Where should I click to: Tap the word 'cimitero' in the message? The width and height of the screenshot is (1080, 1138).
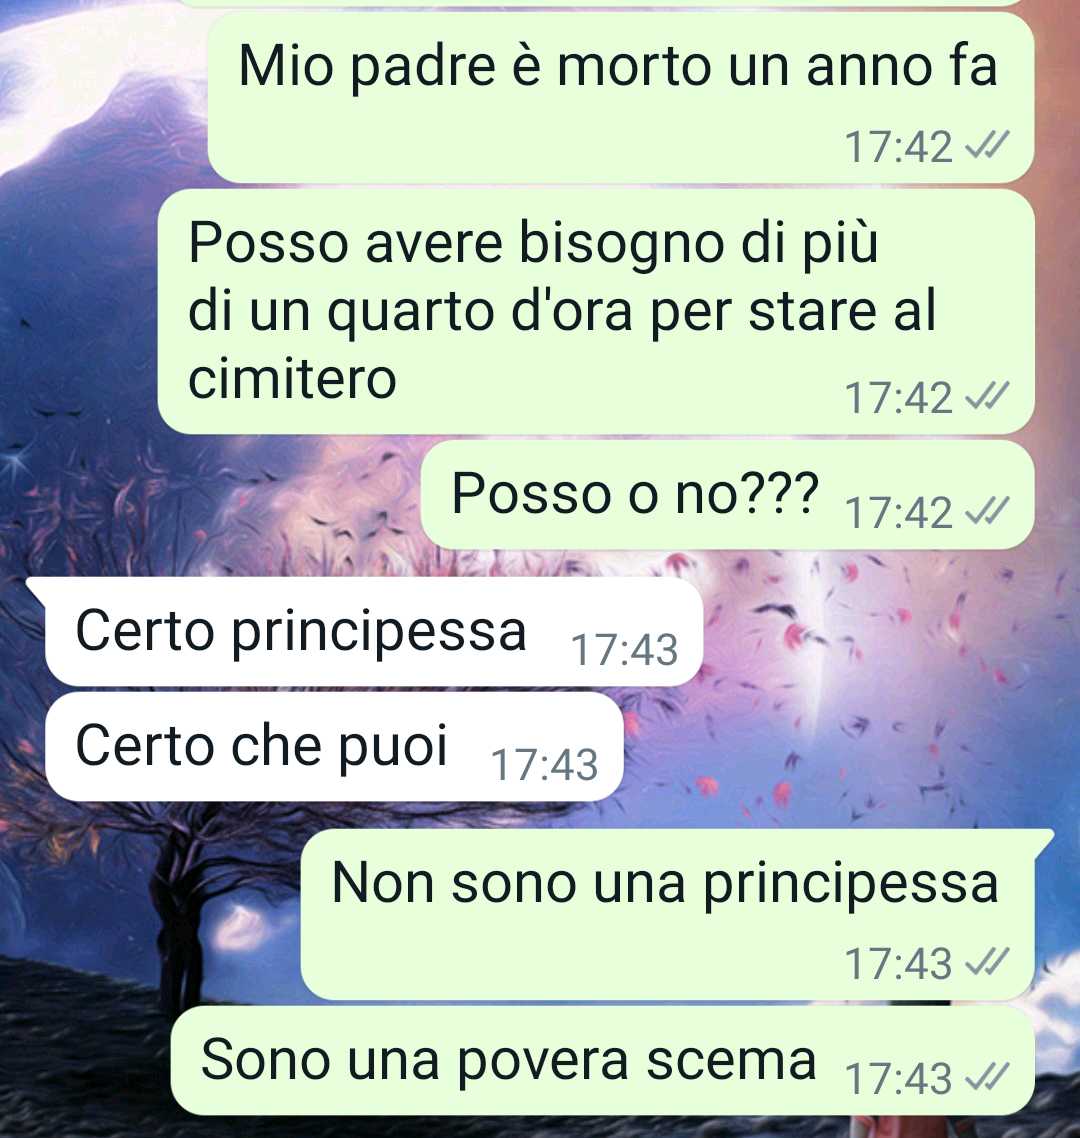(292, 378)
